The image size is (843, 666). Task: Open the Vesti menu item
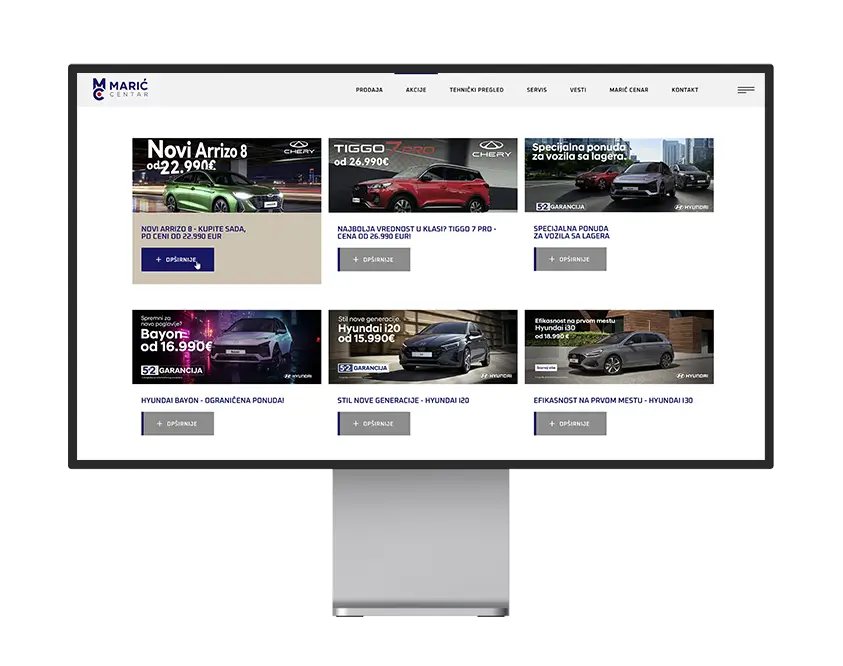point(578,90)
